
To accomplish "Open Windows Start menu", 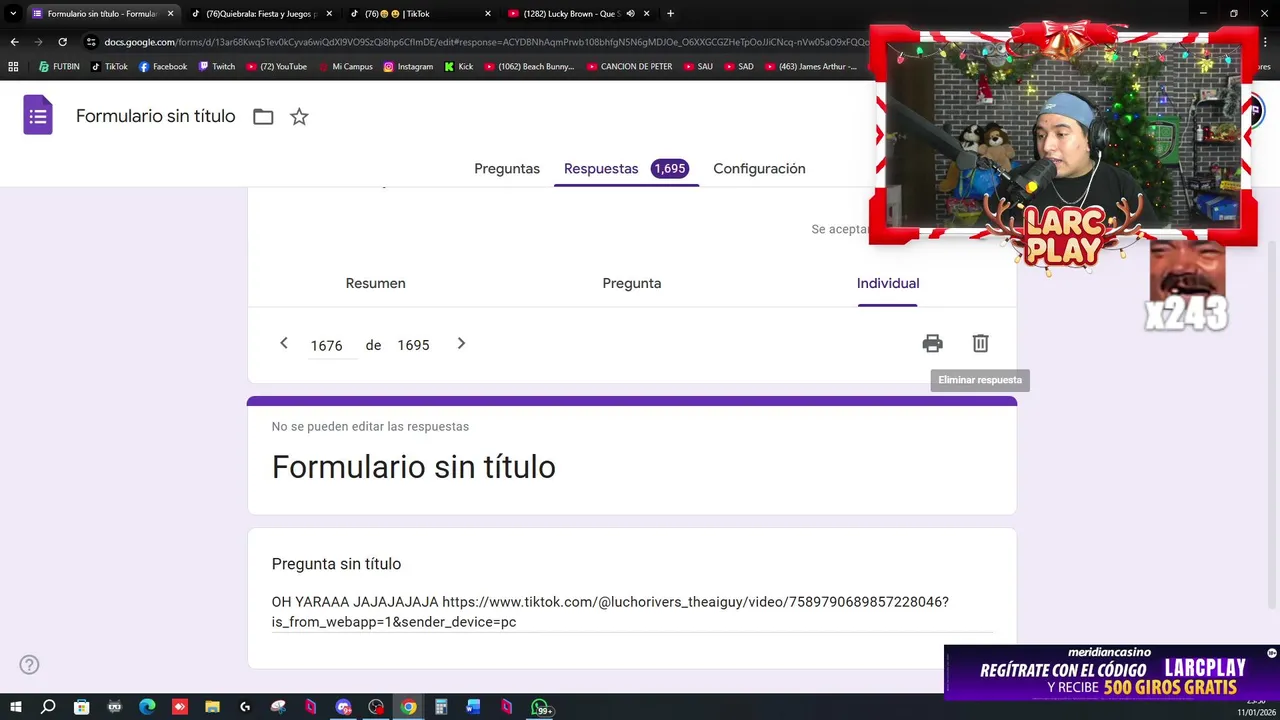I will pos(15,707).
